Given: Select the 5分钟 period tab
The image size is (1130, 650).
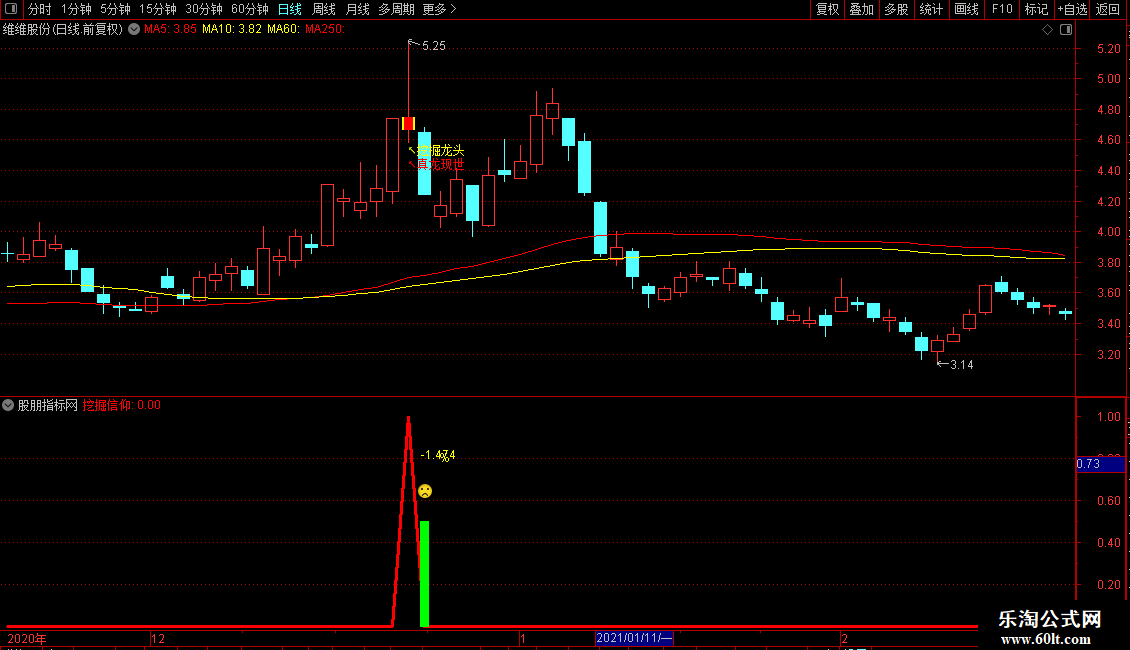Looking at the screenshot, I should 115,9.
